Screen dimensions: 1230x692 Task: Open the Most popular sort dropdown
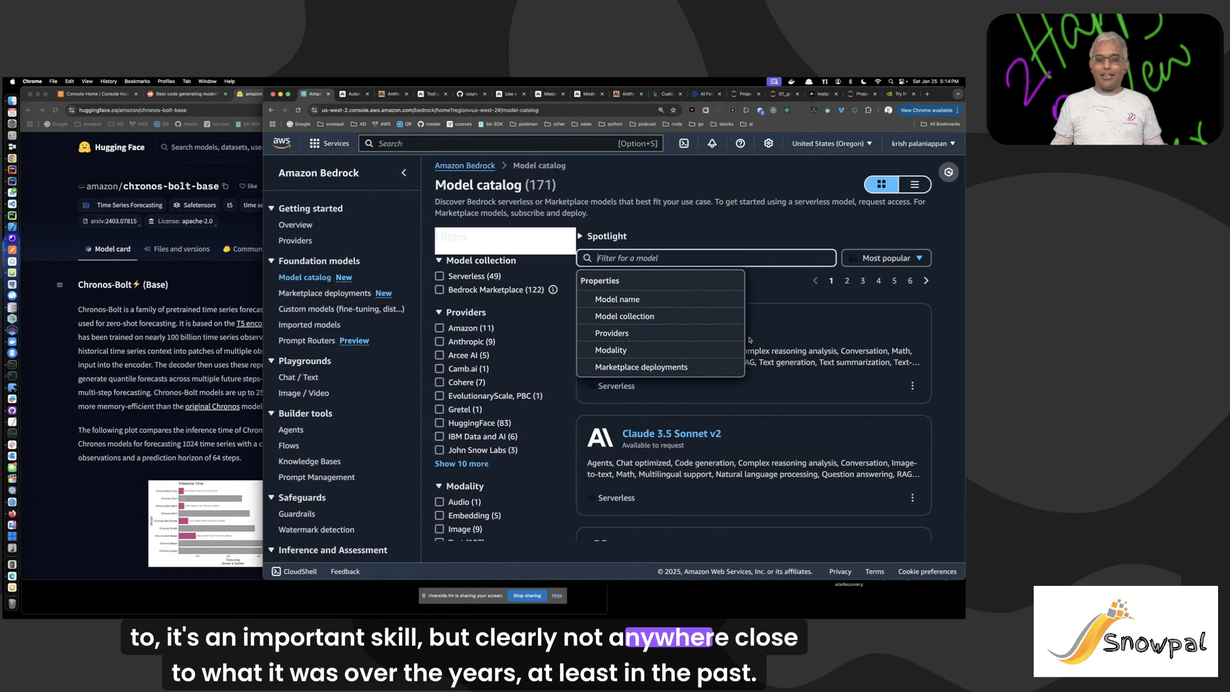(886, 258)
